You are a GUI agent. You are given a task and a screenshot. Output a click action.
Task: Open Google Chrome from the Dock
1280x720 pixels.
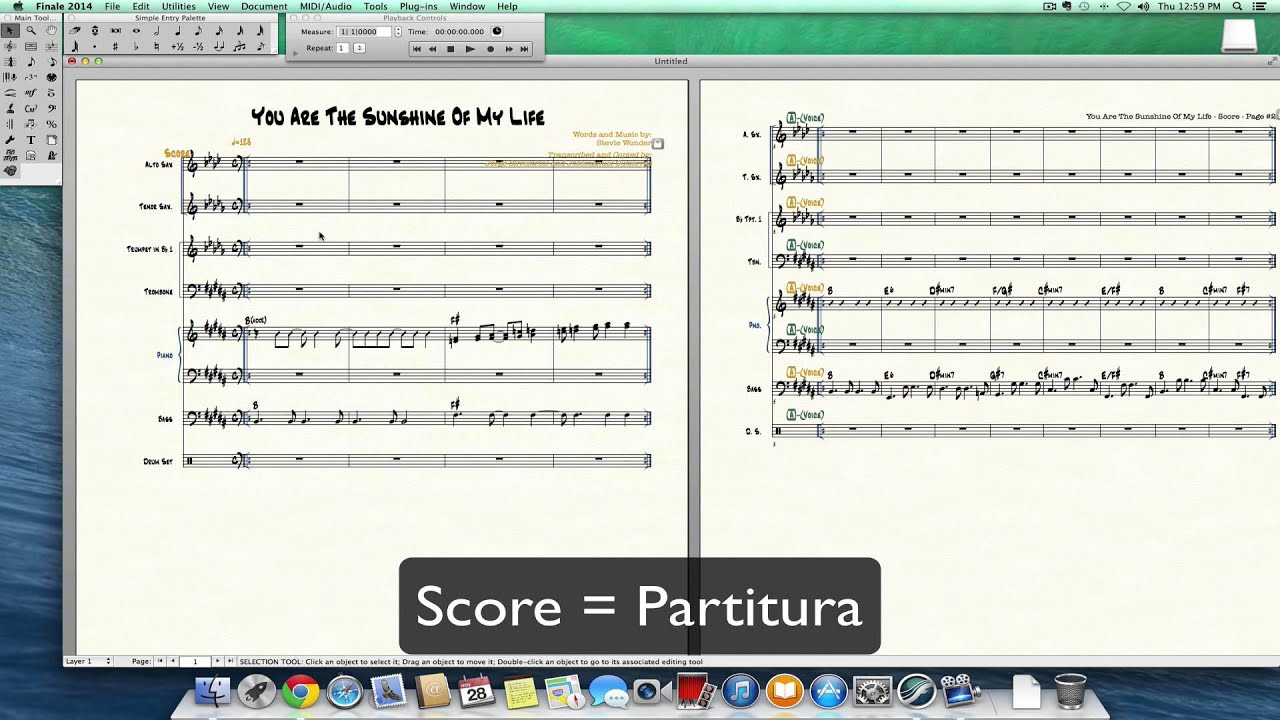[300, 692]
